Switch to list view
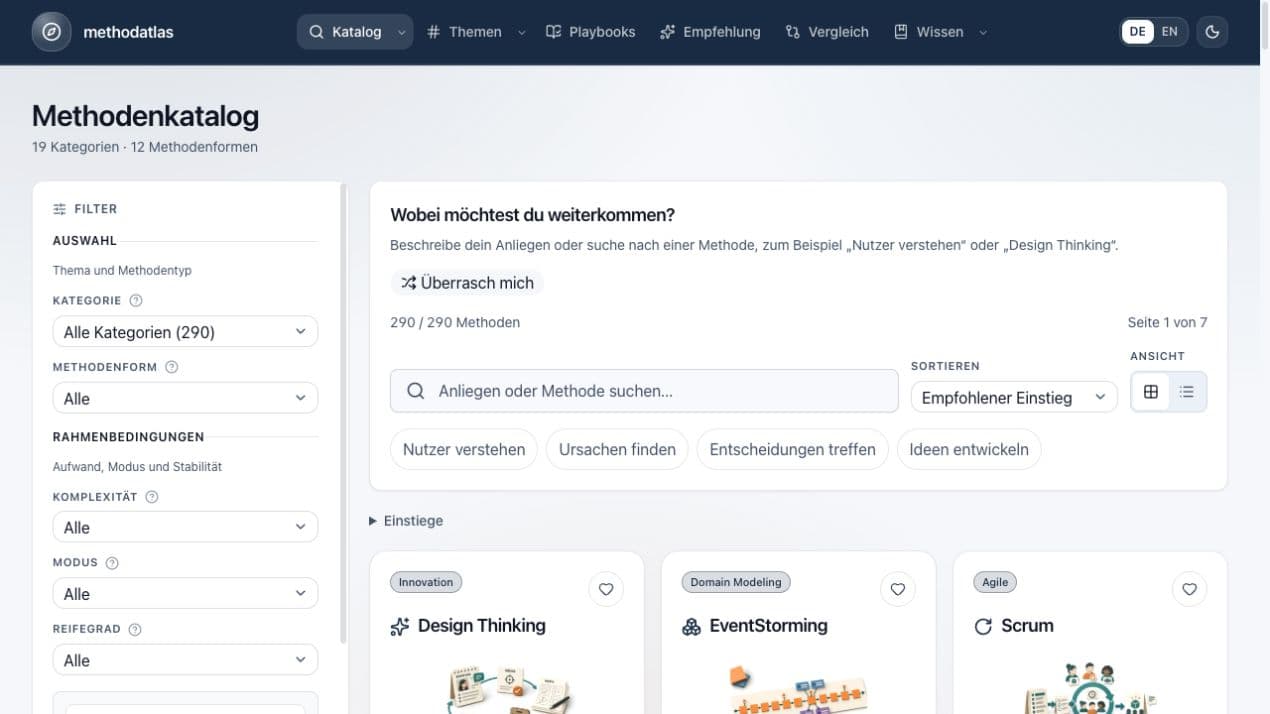 [1187, 392]
